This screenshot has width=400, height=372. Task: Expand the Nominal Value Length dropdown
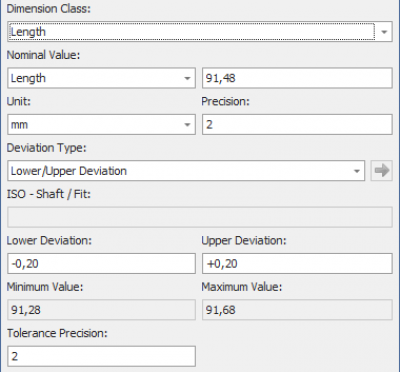click(x=187, y=78)
